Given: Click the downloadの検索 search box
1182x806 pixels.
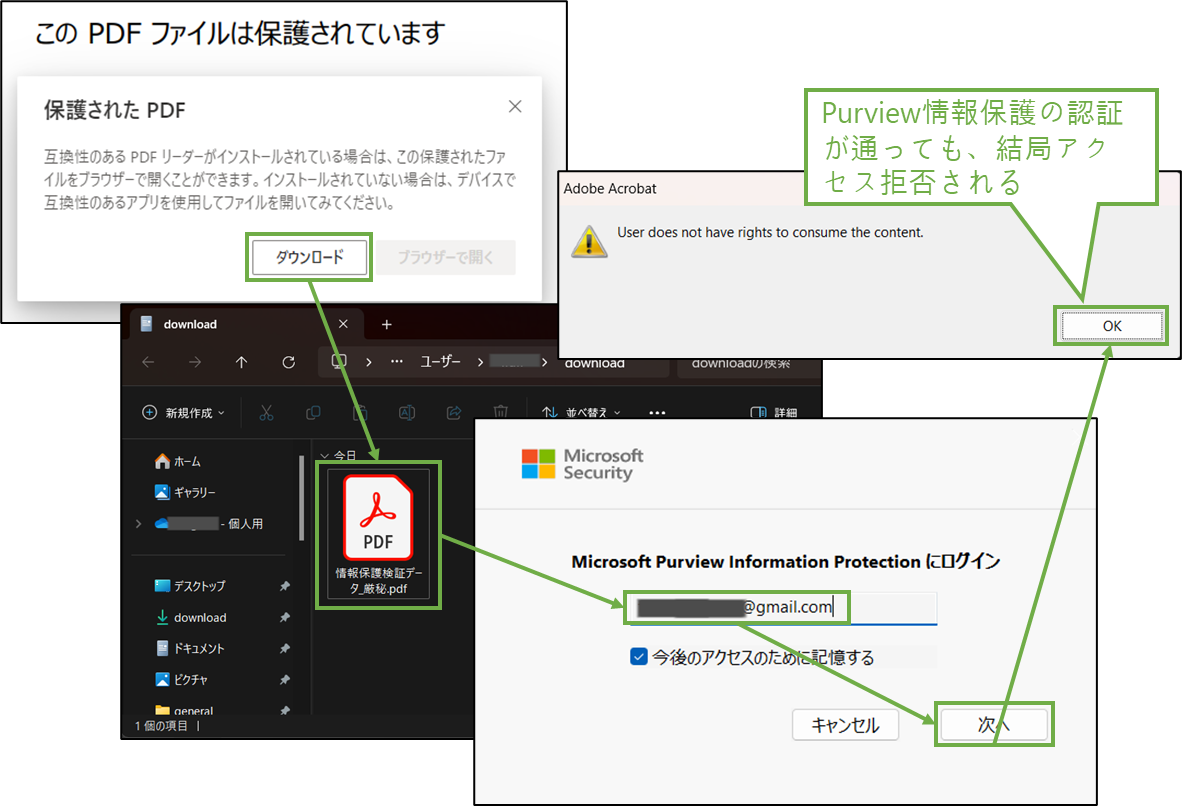Looking at the screenshot, I should pos(746,365).
